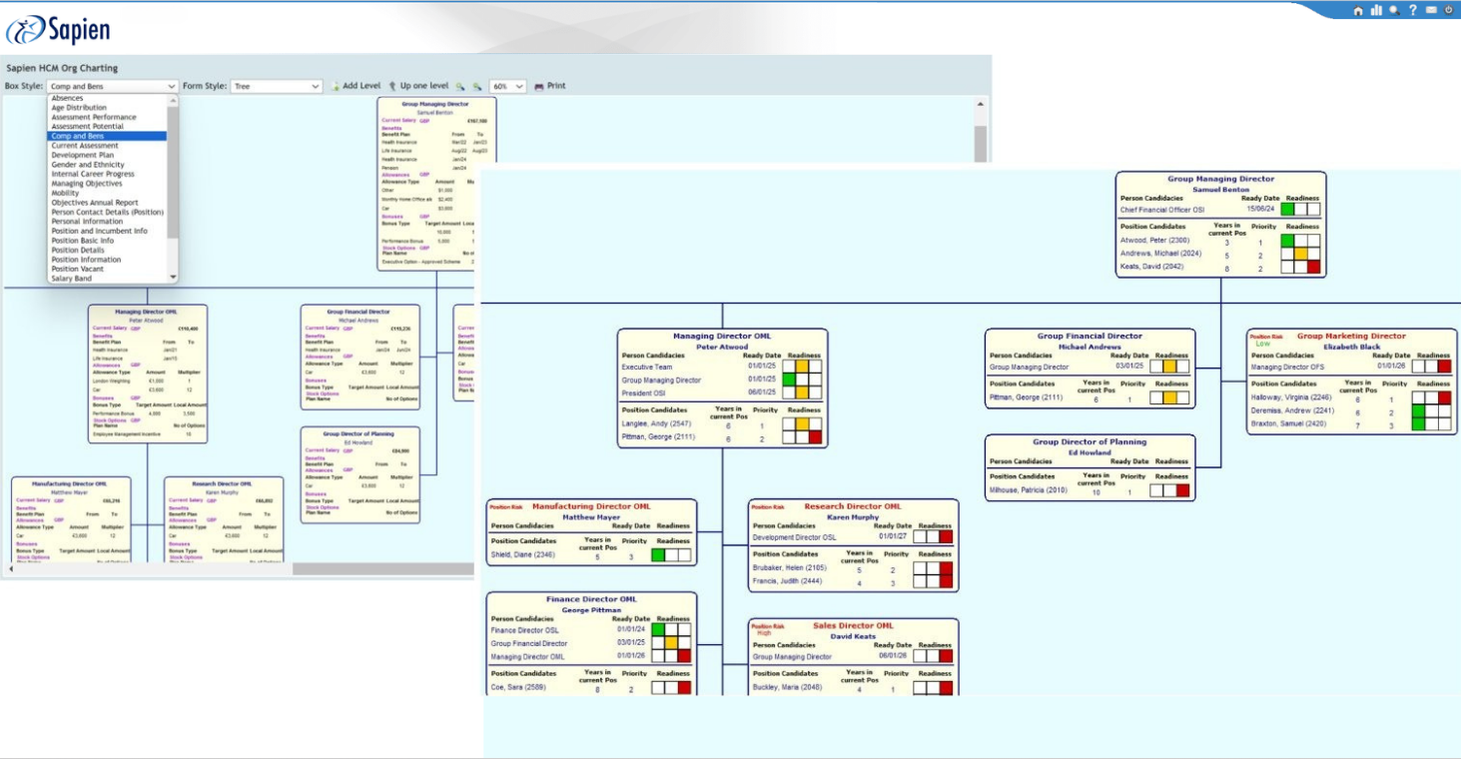Click the Add Level button
The height and width of the screenshot is (759, 1461).
[x=355, y=86]
